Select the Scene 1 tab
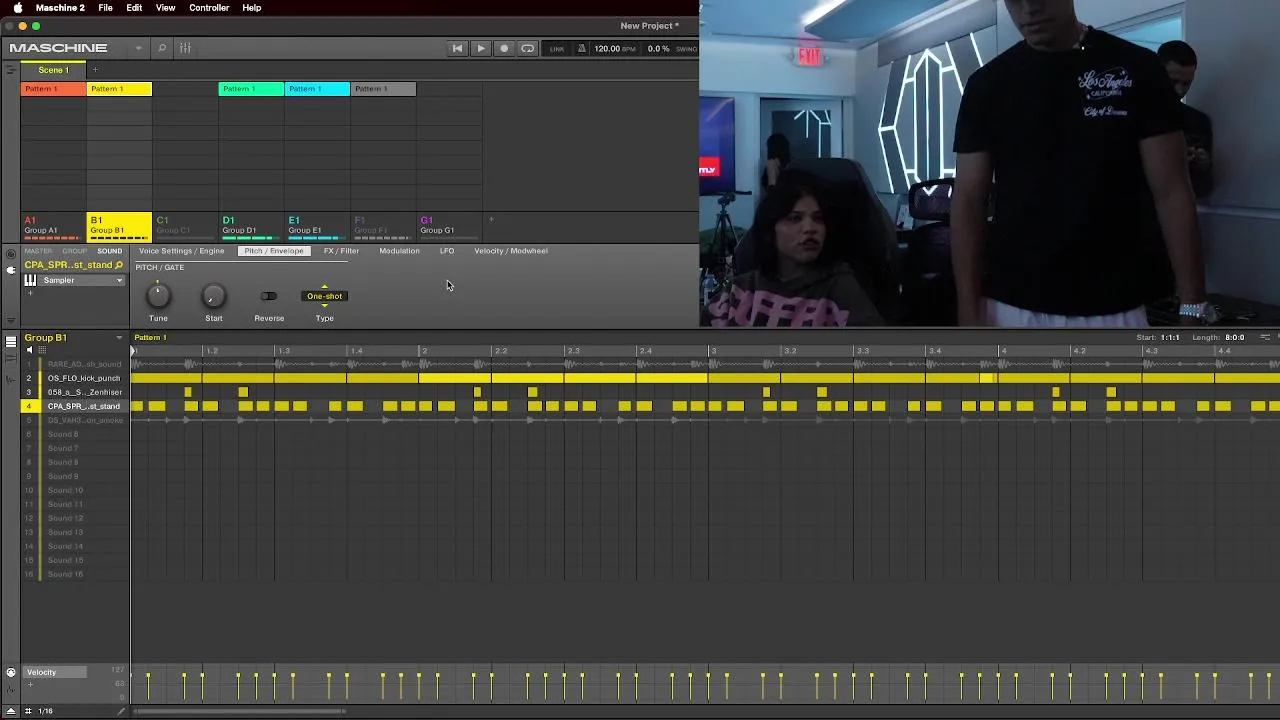The image size is (1280, 720). (x=54, y=70)
